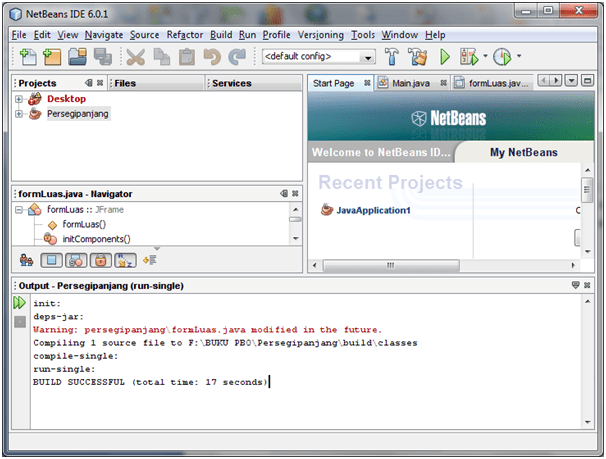Screen dimensions: 606x459
Task: Click the Open Project folder icon
Action: [x=79, y=57]
